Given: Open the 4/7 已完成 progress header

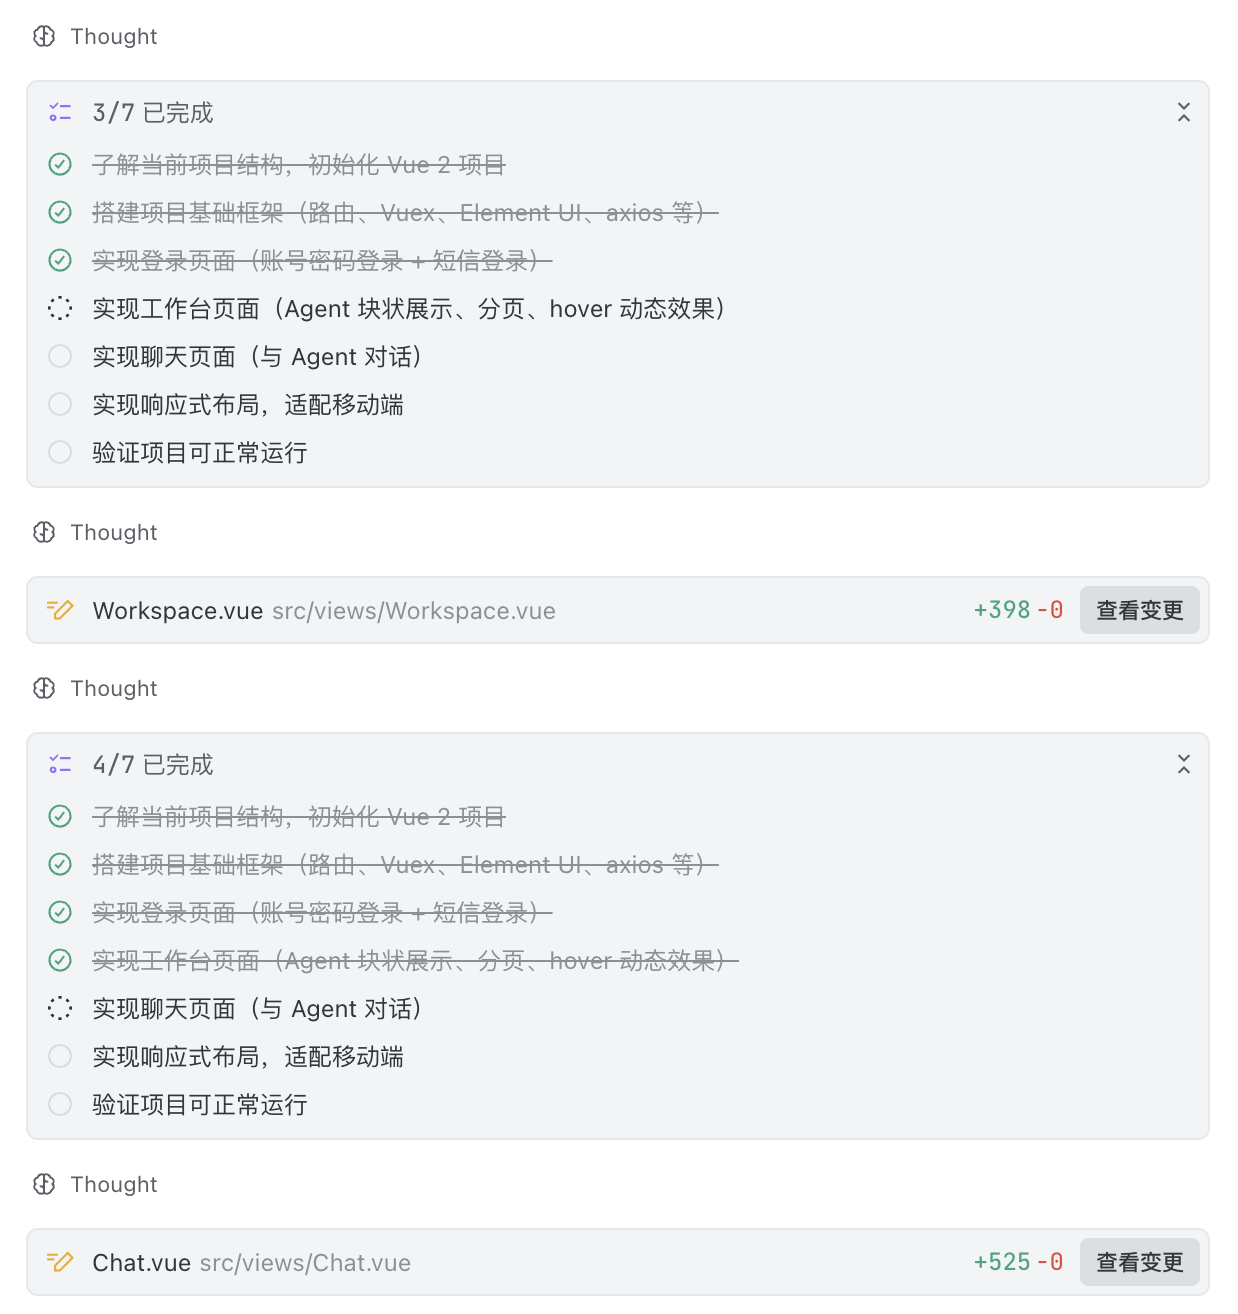Looking at the screenshot, I should [x=153, y=765].
